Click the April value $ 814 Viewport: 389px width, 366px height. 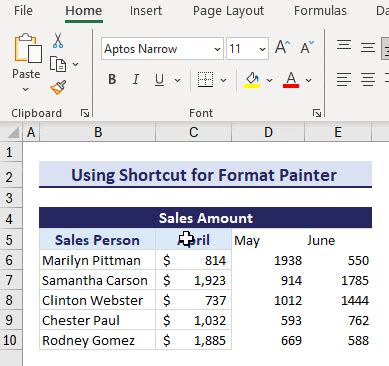tap(193, 260)
